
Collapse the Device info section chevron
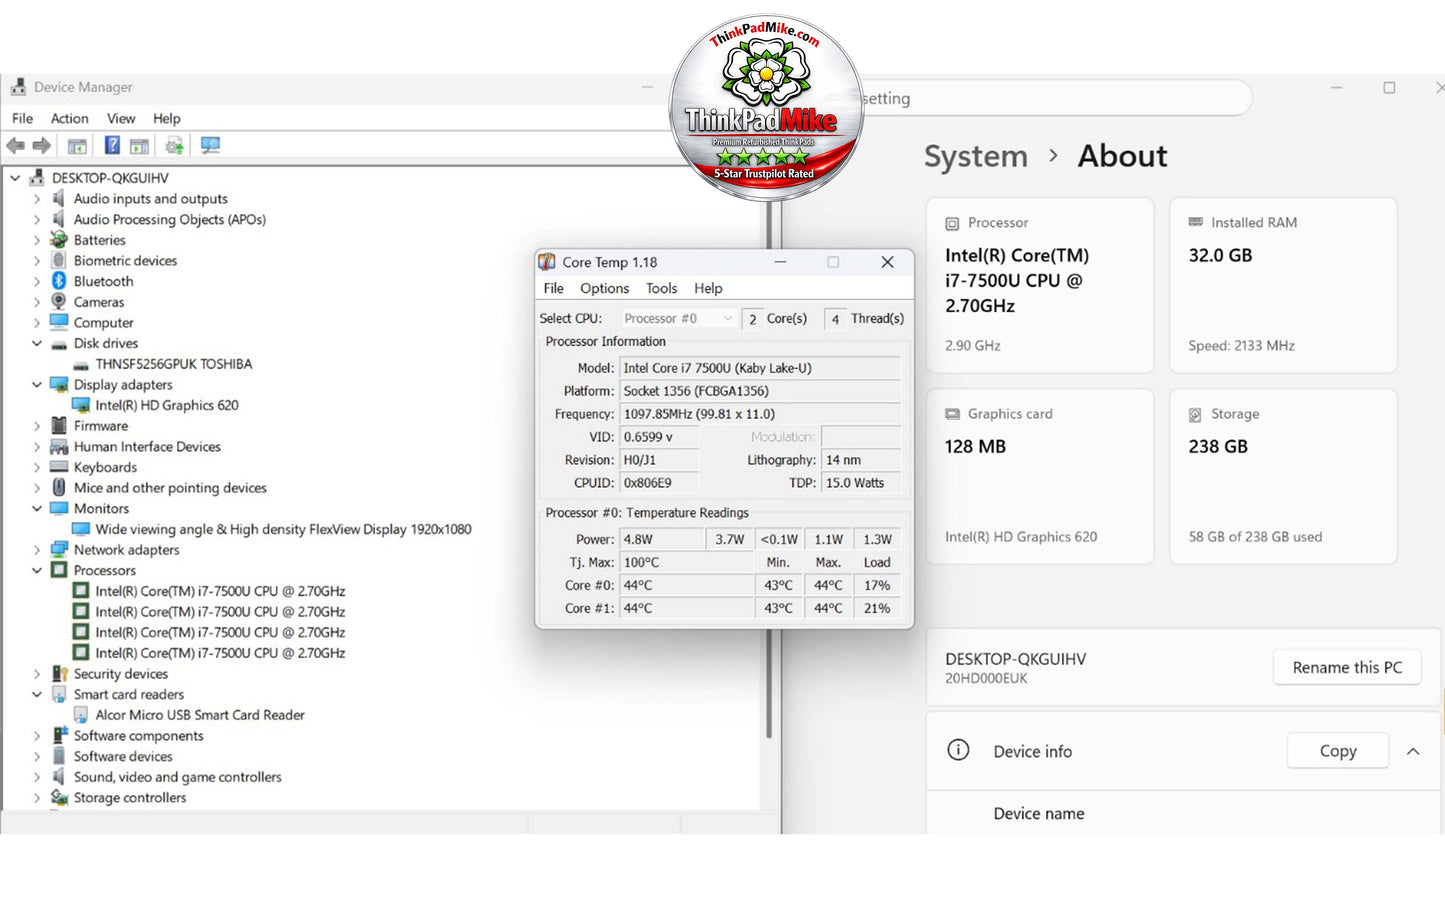point(1413,751)
